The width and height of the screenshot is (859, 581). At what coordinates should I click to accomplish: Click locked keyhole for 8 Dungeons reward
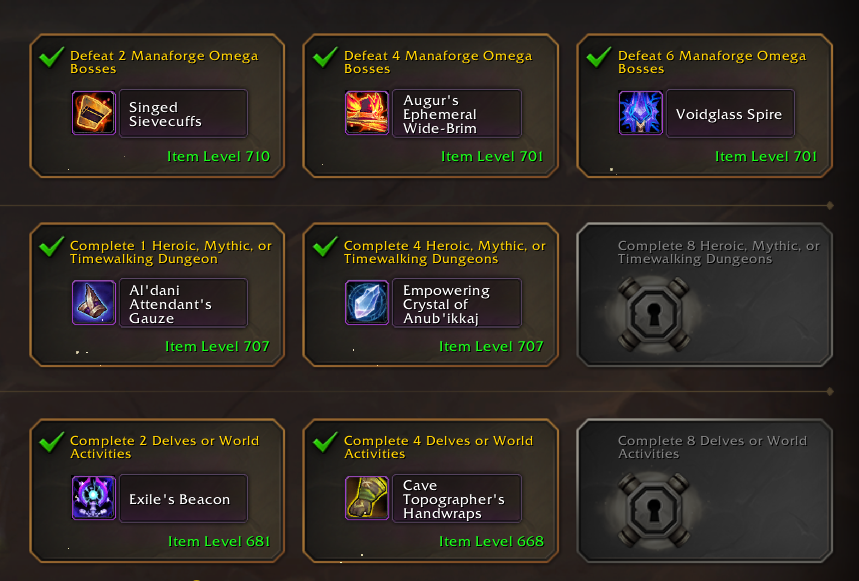(654, 314)
